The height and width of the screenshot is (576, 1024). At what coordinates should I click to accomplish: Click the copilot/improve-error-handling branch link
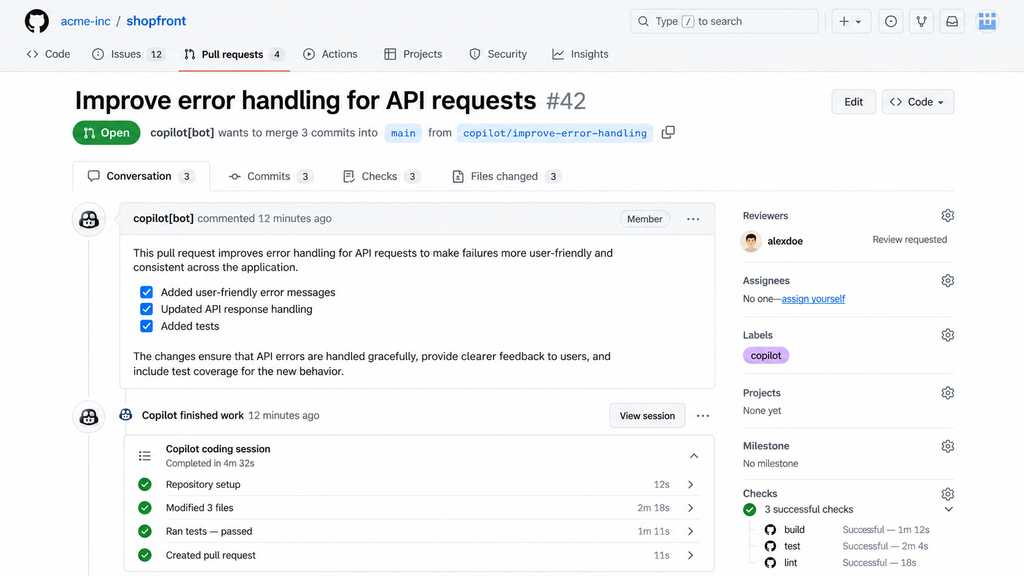(554, 133)
